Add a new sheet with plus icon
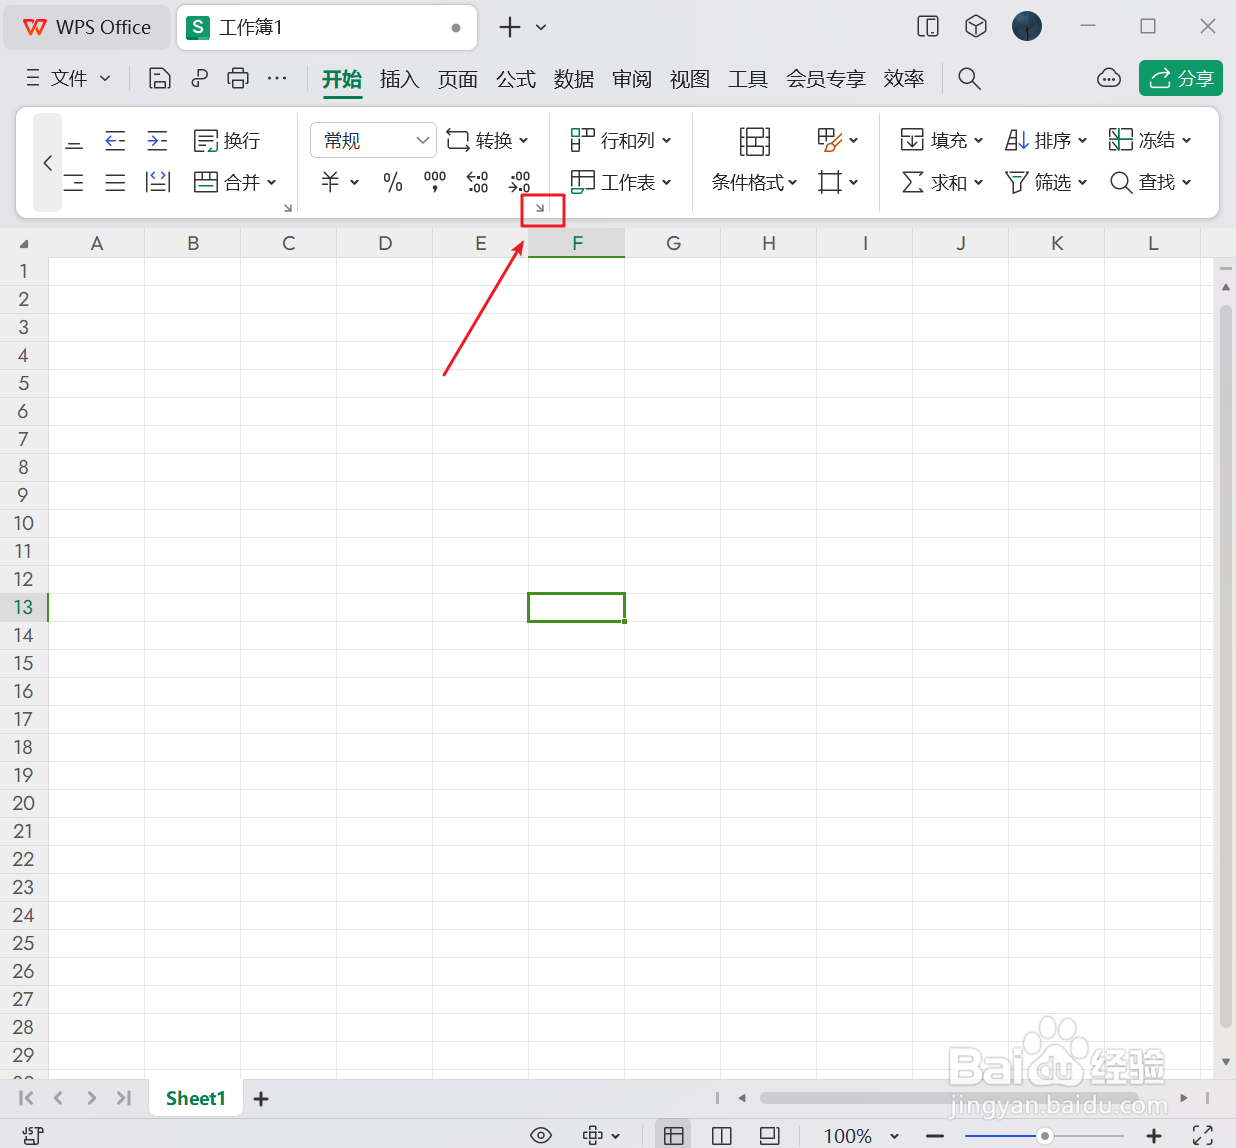 click(x=261, y=1099)
